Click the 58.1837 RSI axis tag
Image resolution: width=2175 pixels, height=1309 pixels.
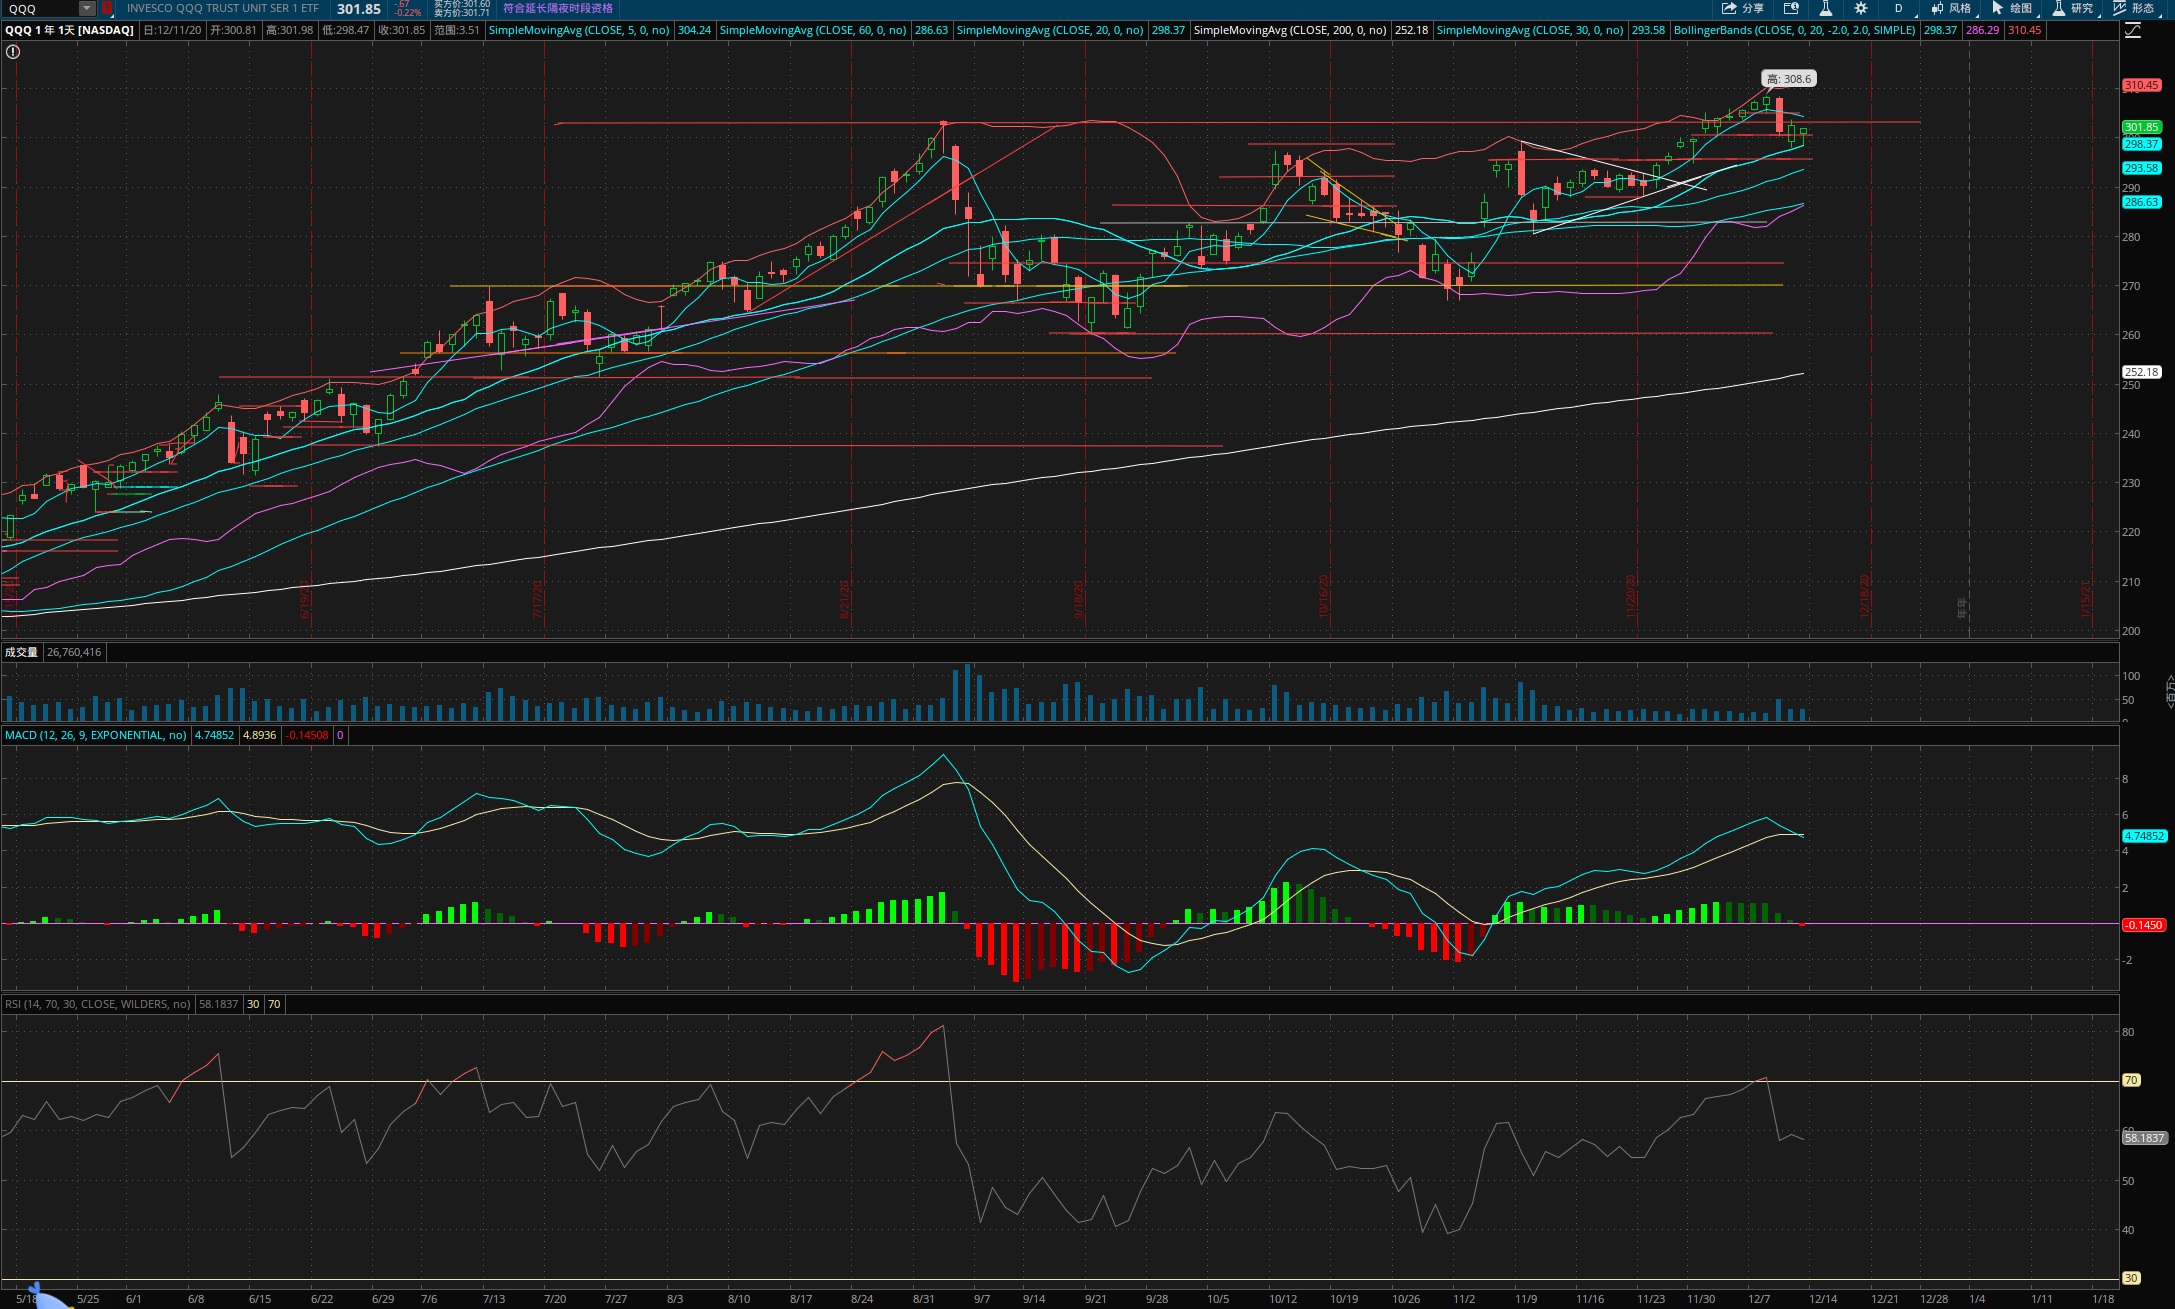(2144, 1138)
